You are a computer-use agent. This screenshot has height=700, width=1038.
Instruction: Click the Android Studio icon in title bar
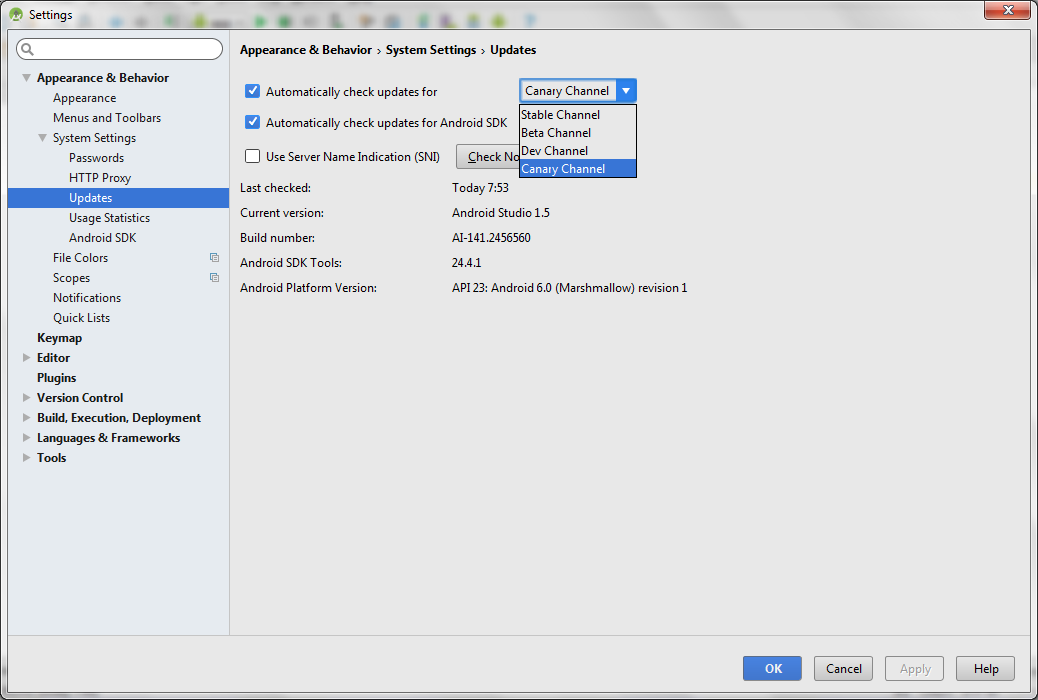click(x=16, y=14)
